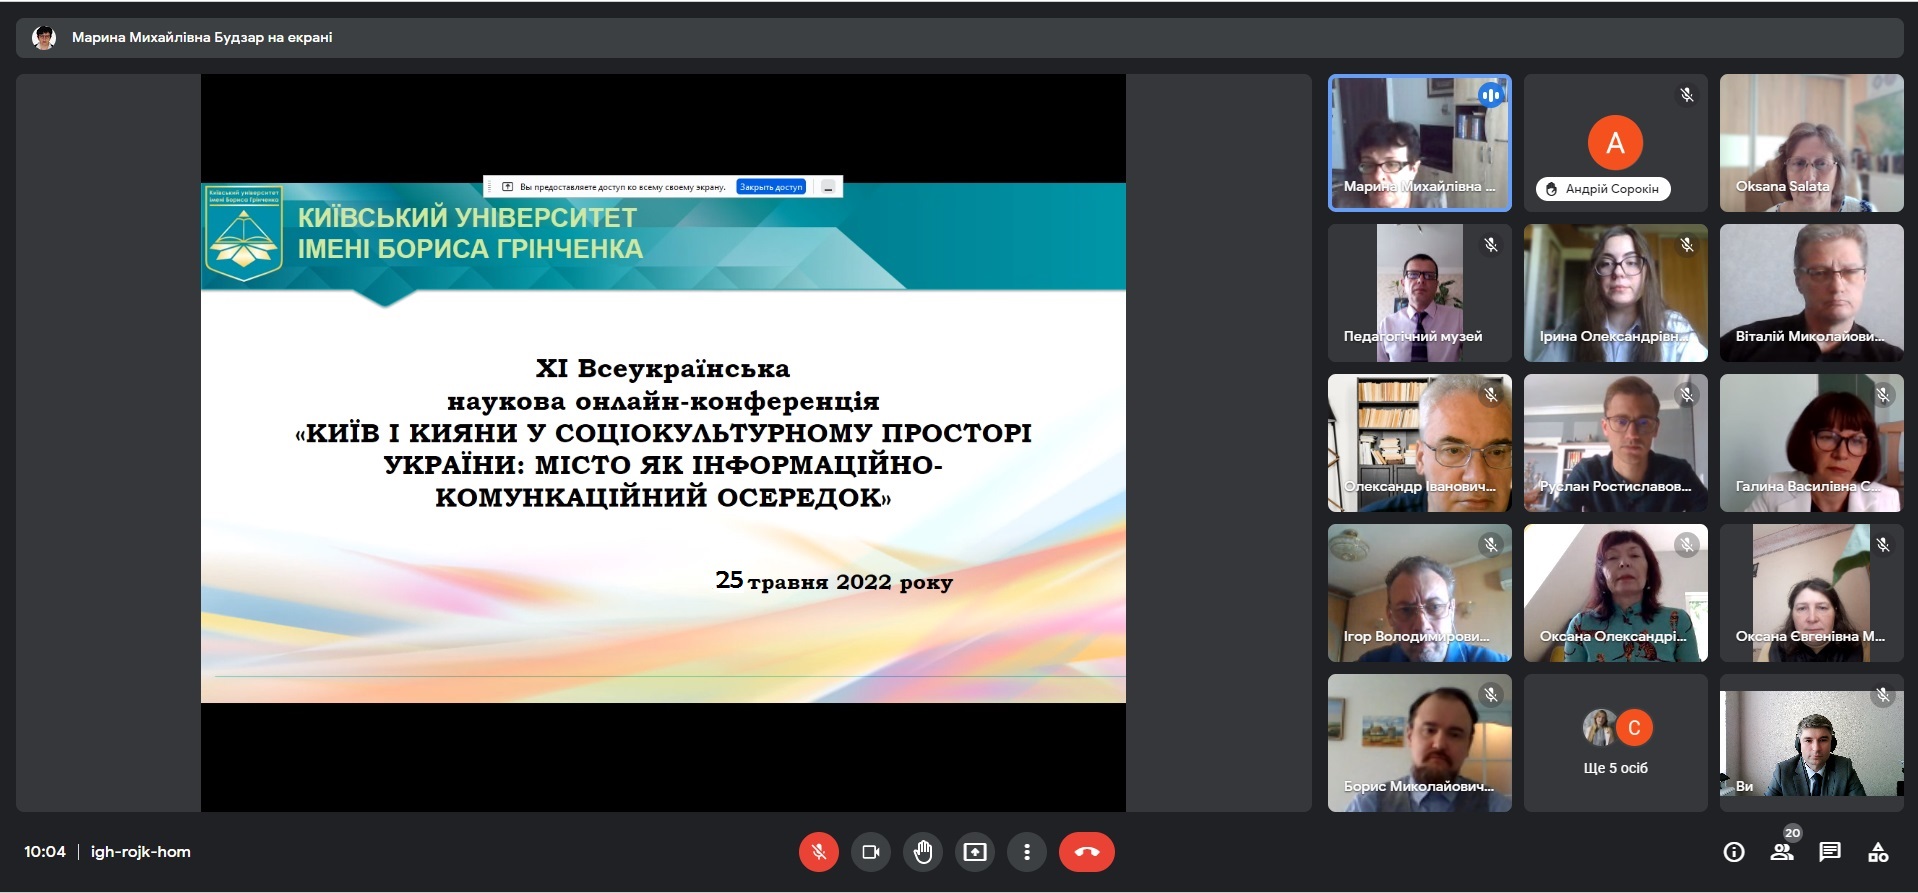The image size is (1918, 893).
Task: Click the presenter avatar in top bar
Action: (44, 38)
